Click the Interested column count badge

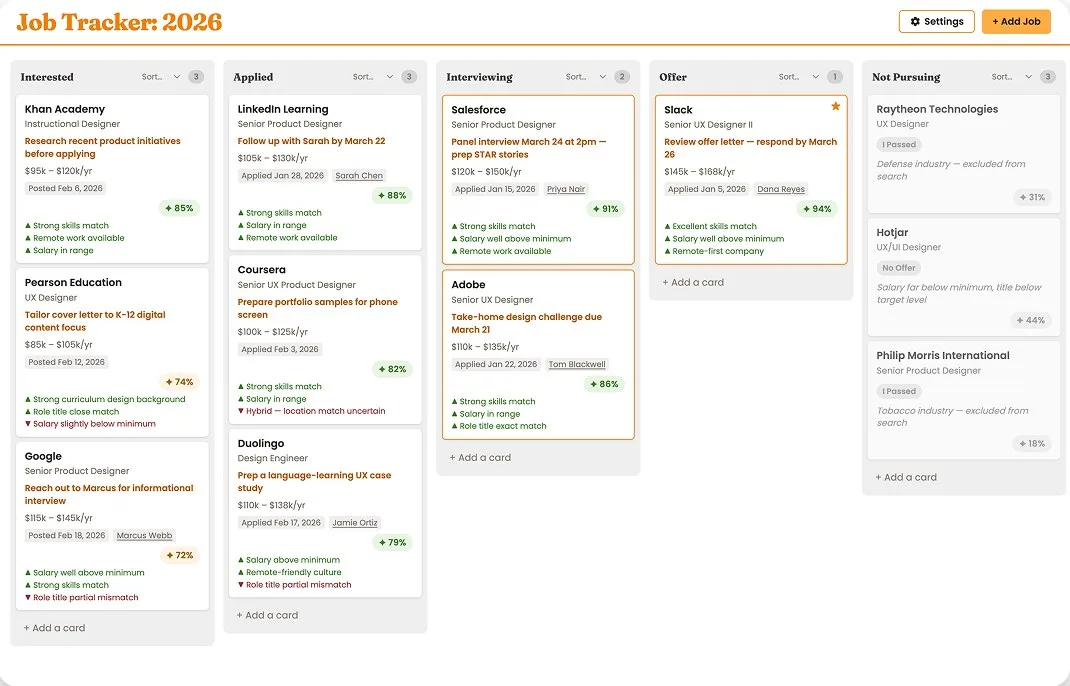[196, 77]
